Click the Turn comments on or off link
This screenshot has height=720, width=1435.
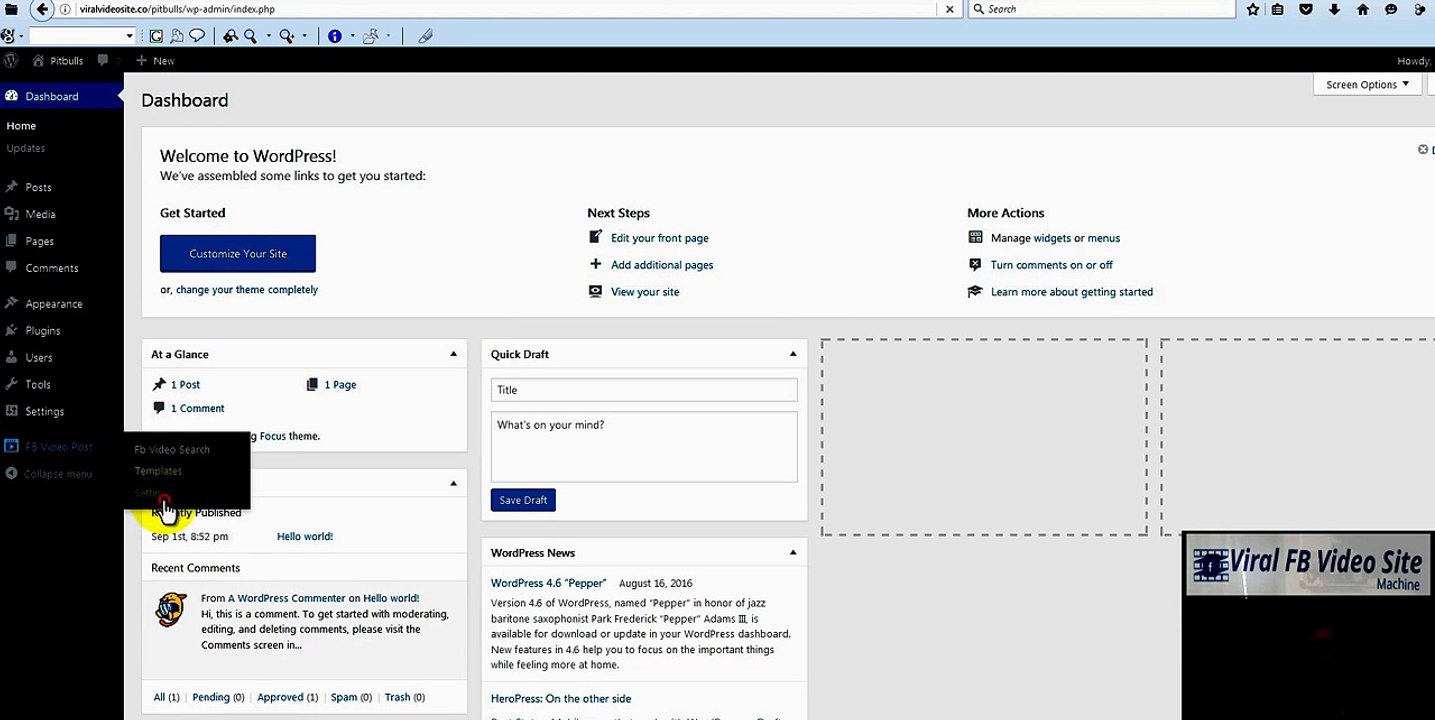point(1052,265)
